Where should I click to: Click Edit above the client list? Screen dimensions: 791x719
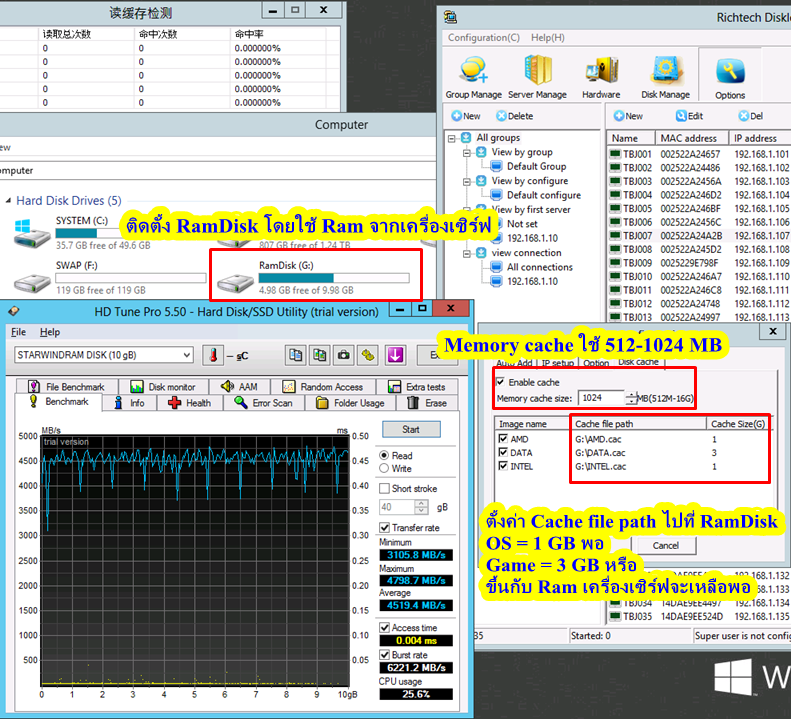[689, 116]
